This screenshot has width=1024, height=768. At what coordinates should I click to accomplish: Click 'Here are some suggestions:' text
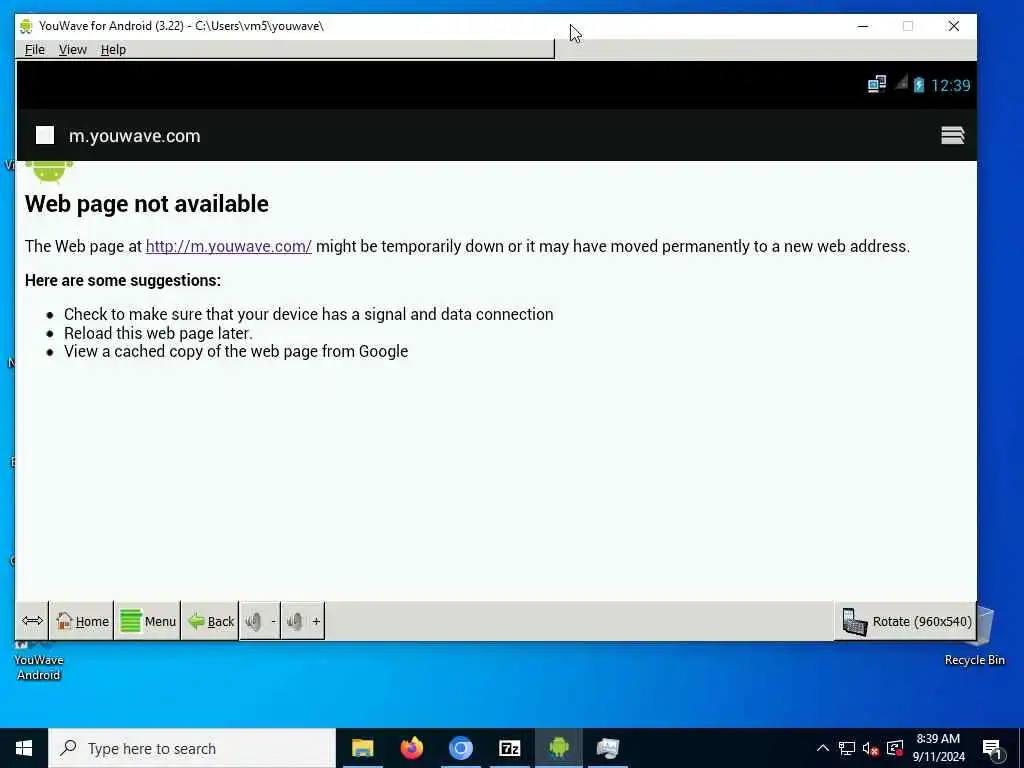(x=123, y=280)
